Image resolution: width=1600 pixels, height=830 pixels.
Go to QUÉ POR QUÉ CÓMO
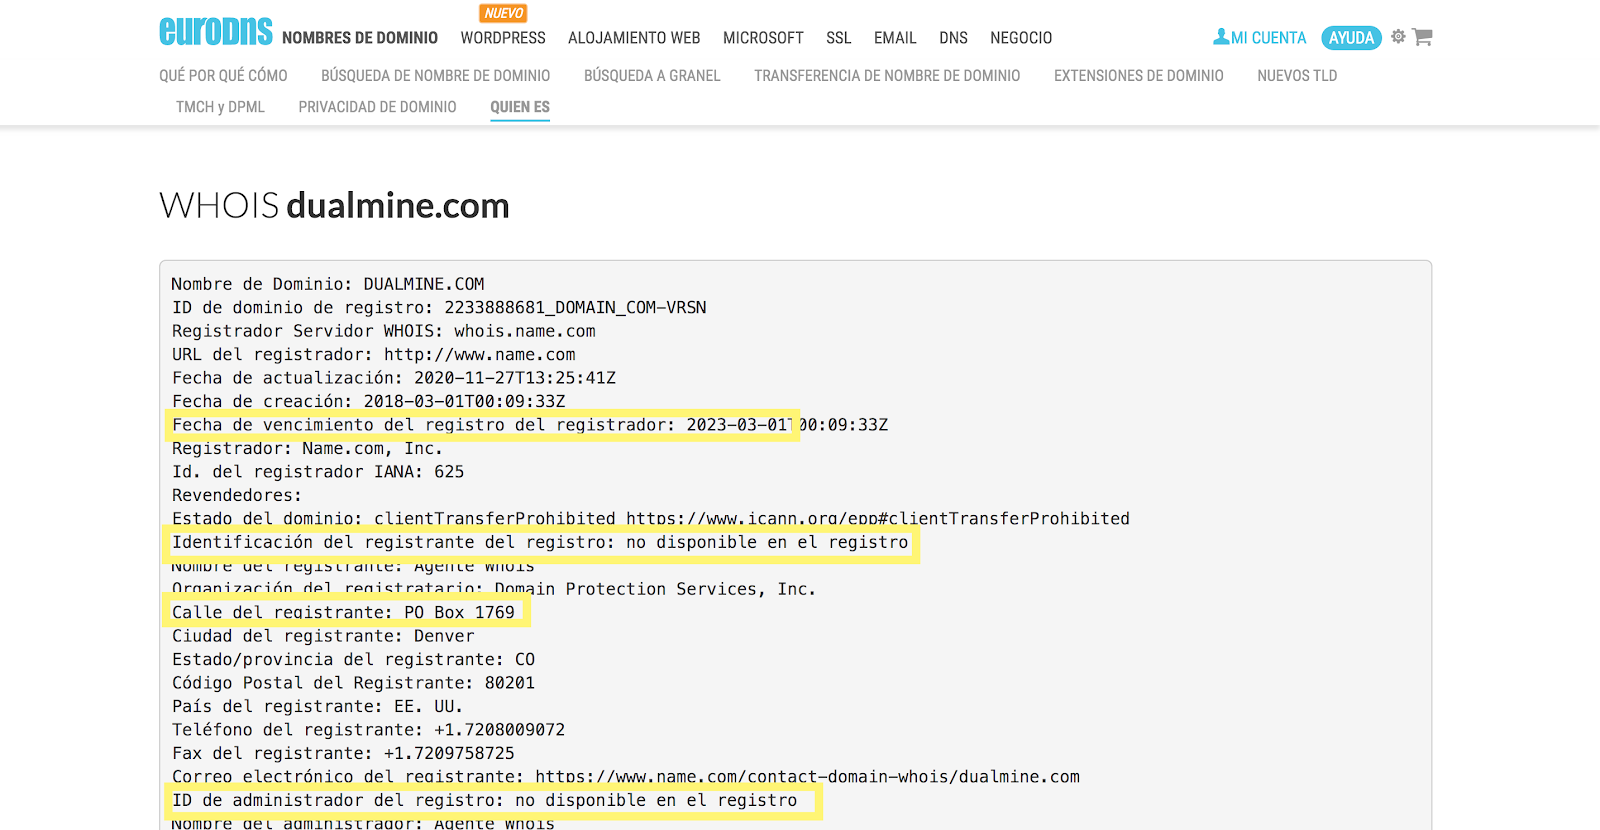[223, 76]
